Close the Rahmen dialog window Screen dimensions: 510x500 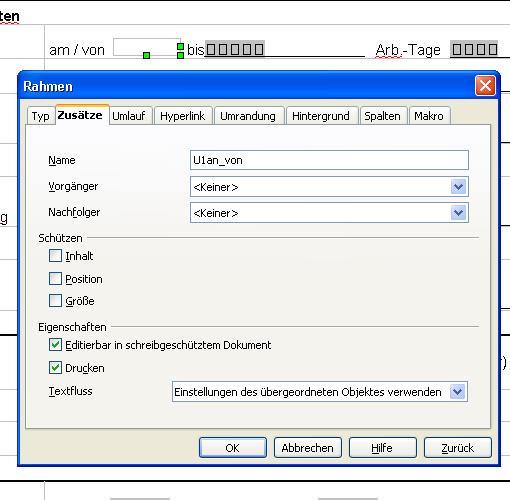point(485,86)
